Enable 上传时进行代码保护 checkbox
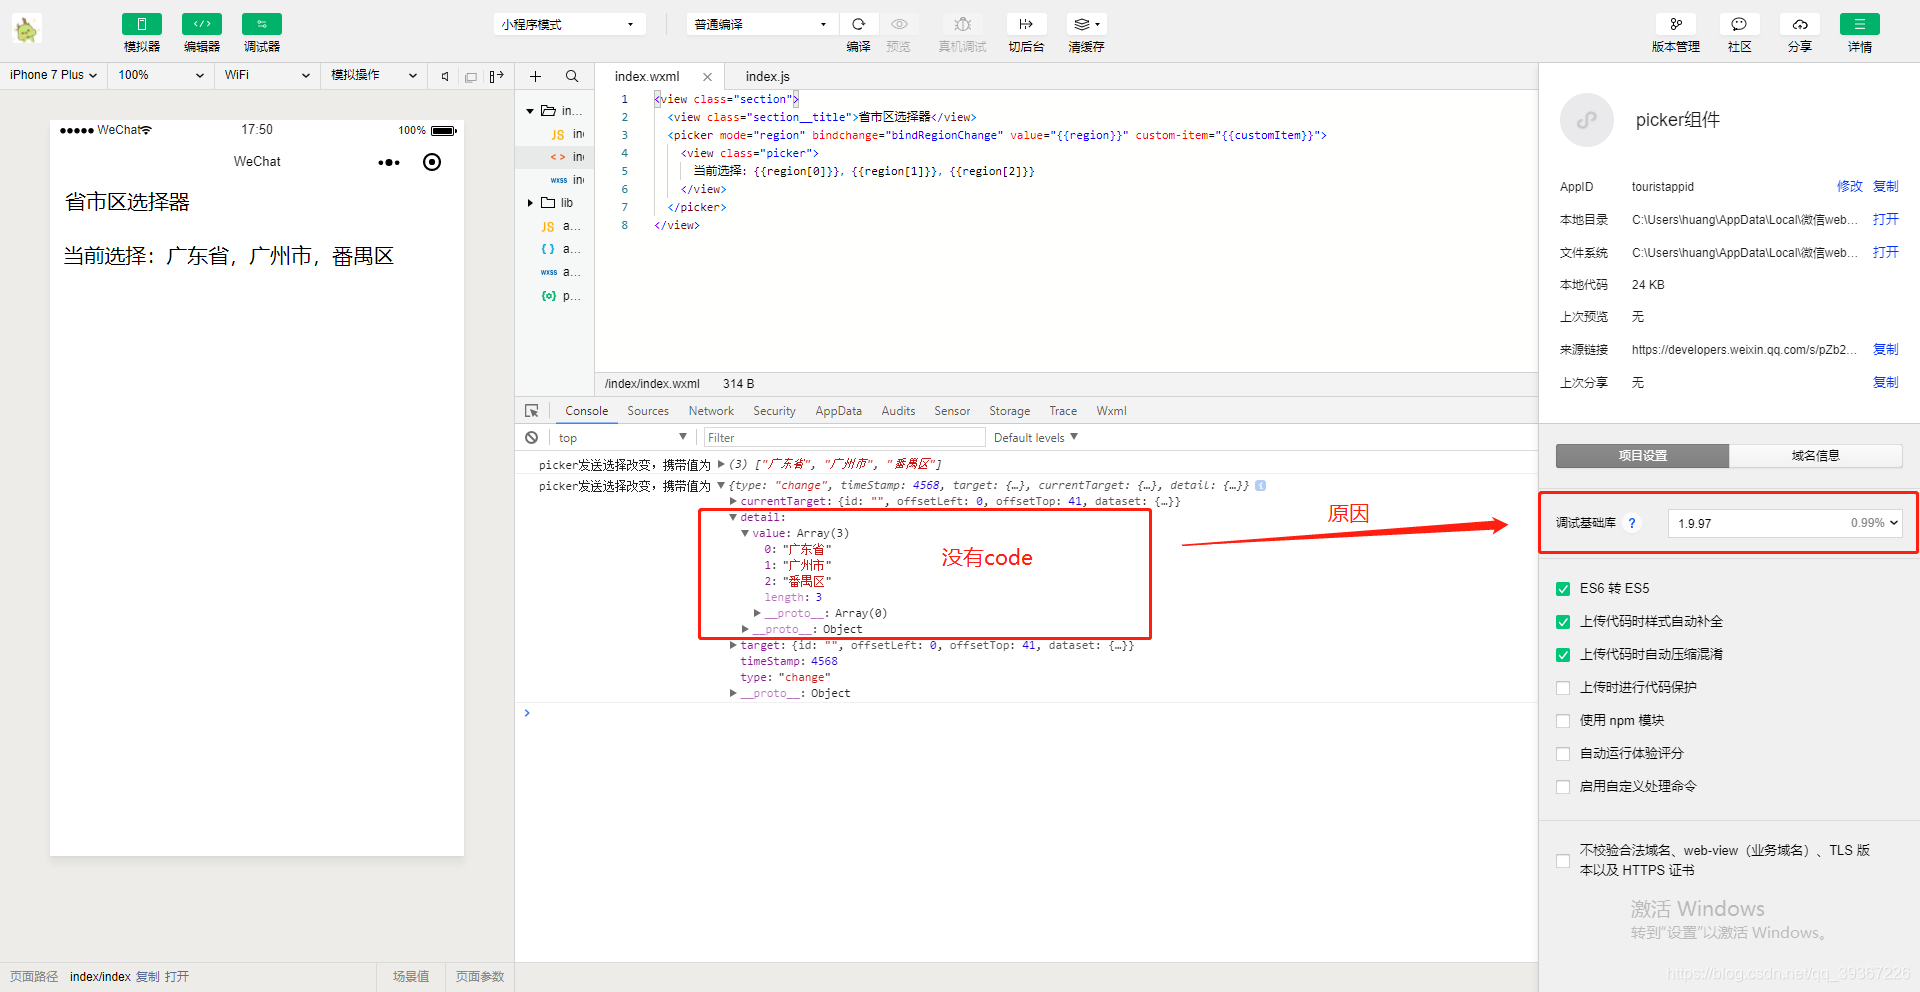The width and height of the screenshot is (1920, 992). pos(1563,688)
